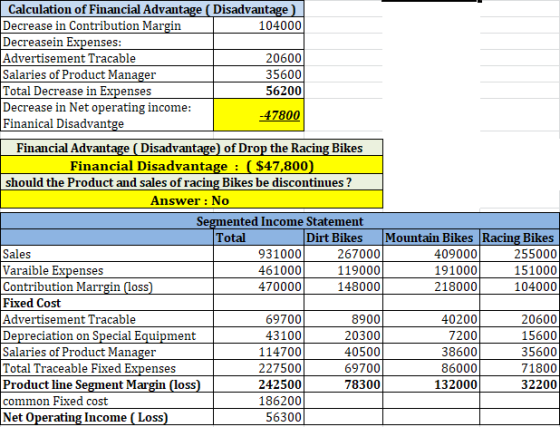Select Dirt Bikes segment margin 78300
Viewport: 560px width, 427px height.
click(344, 384)
